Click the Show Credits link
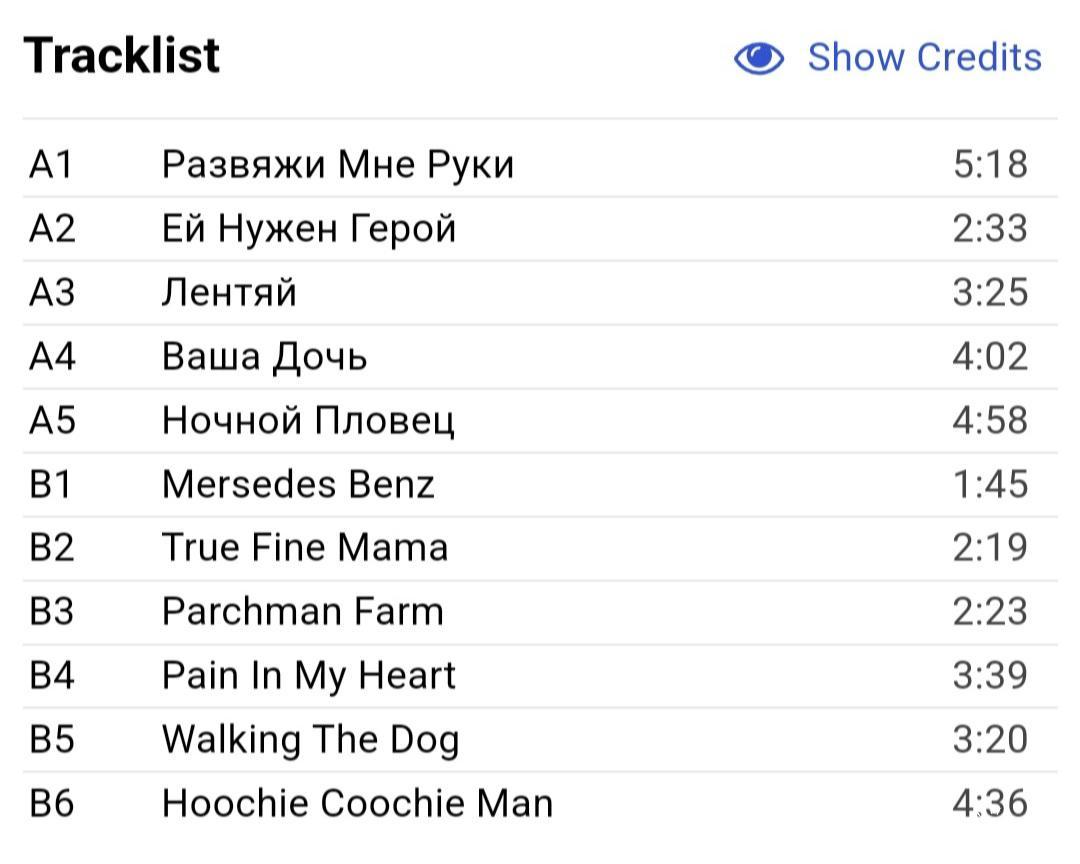The width and height of the screenshot is (1080, 864). pyautogui.click(x=924, y=57)
